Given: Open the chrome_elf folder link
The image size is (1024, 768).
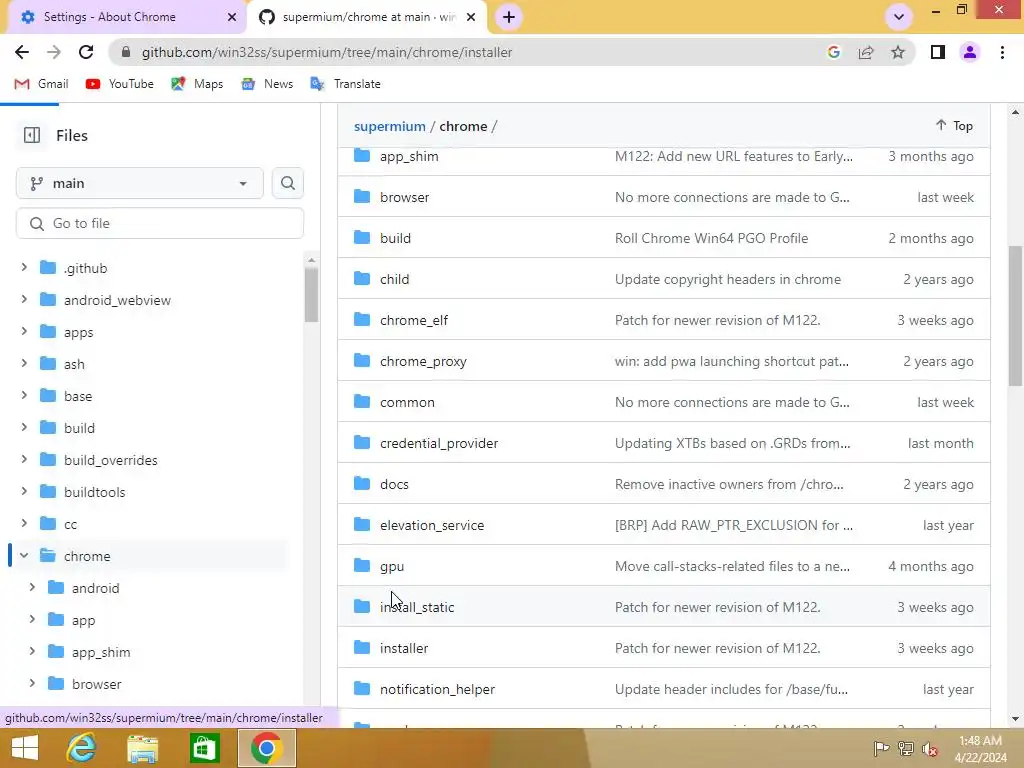Looking at the screenshot, I should pyautogui.click(x=414, y=320).
